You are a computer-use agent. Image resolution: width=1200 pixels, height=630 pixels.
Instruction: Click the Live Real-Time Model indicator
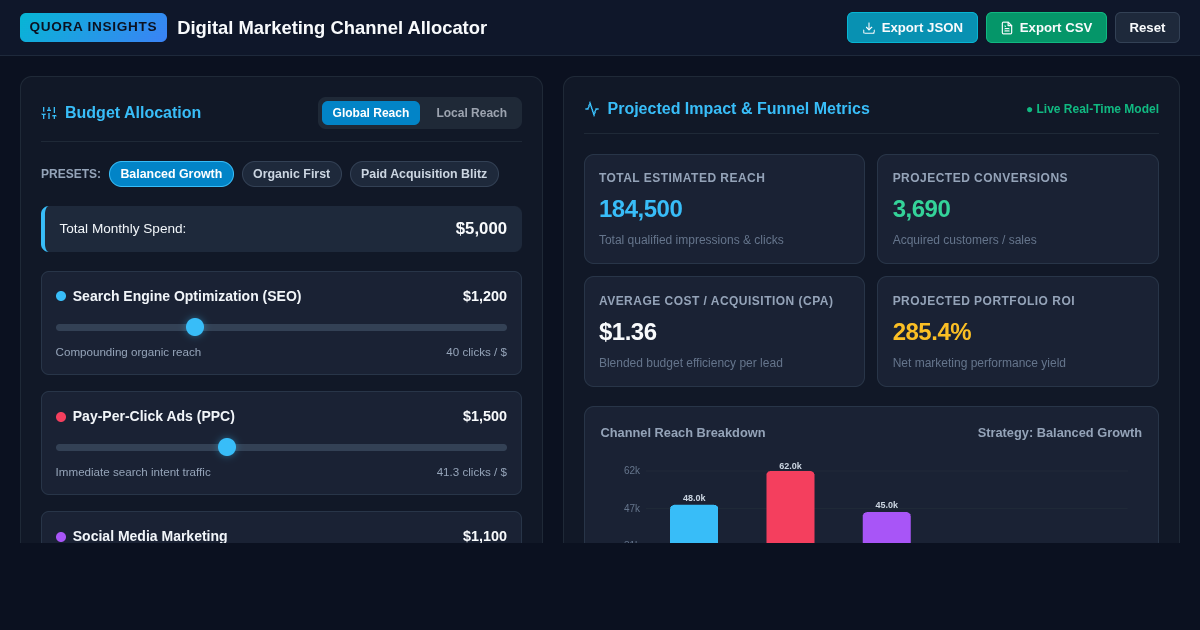coord(1092,109)
